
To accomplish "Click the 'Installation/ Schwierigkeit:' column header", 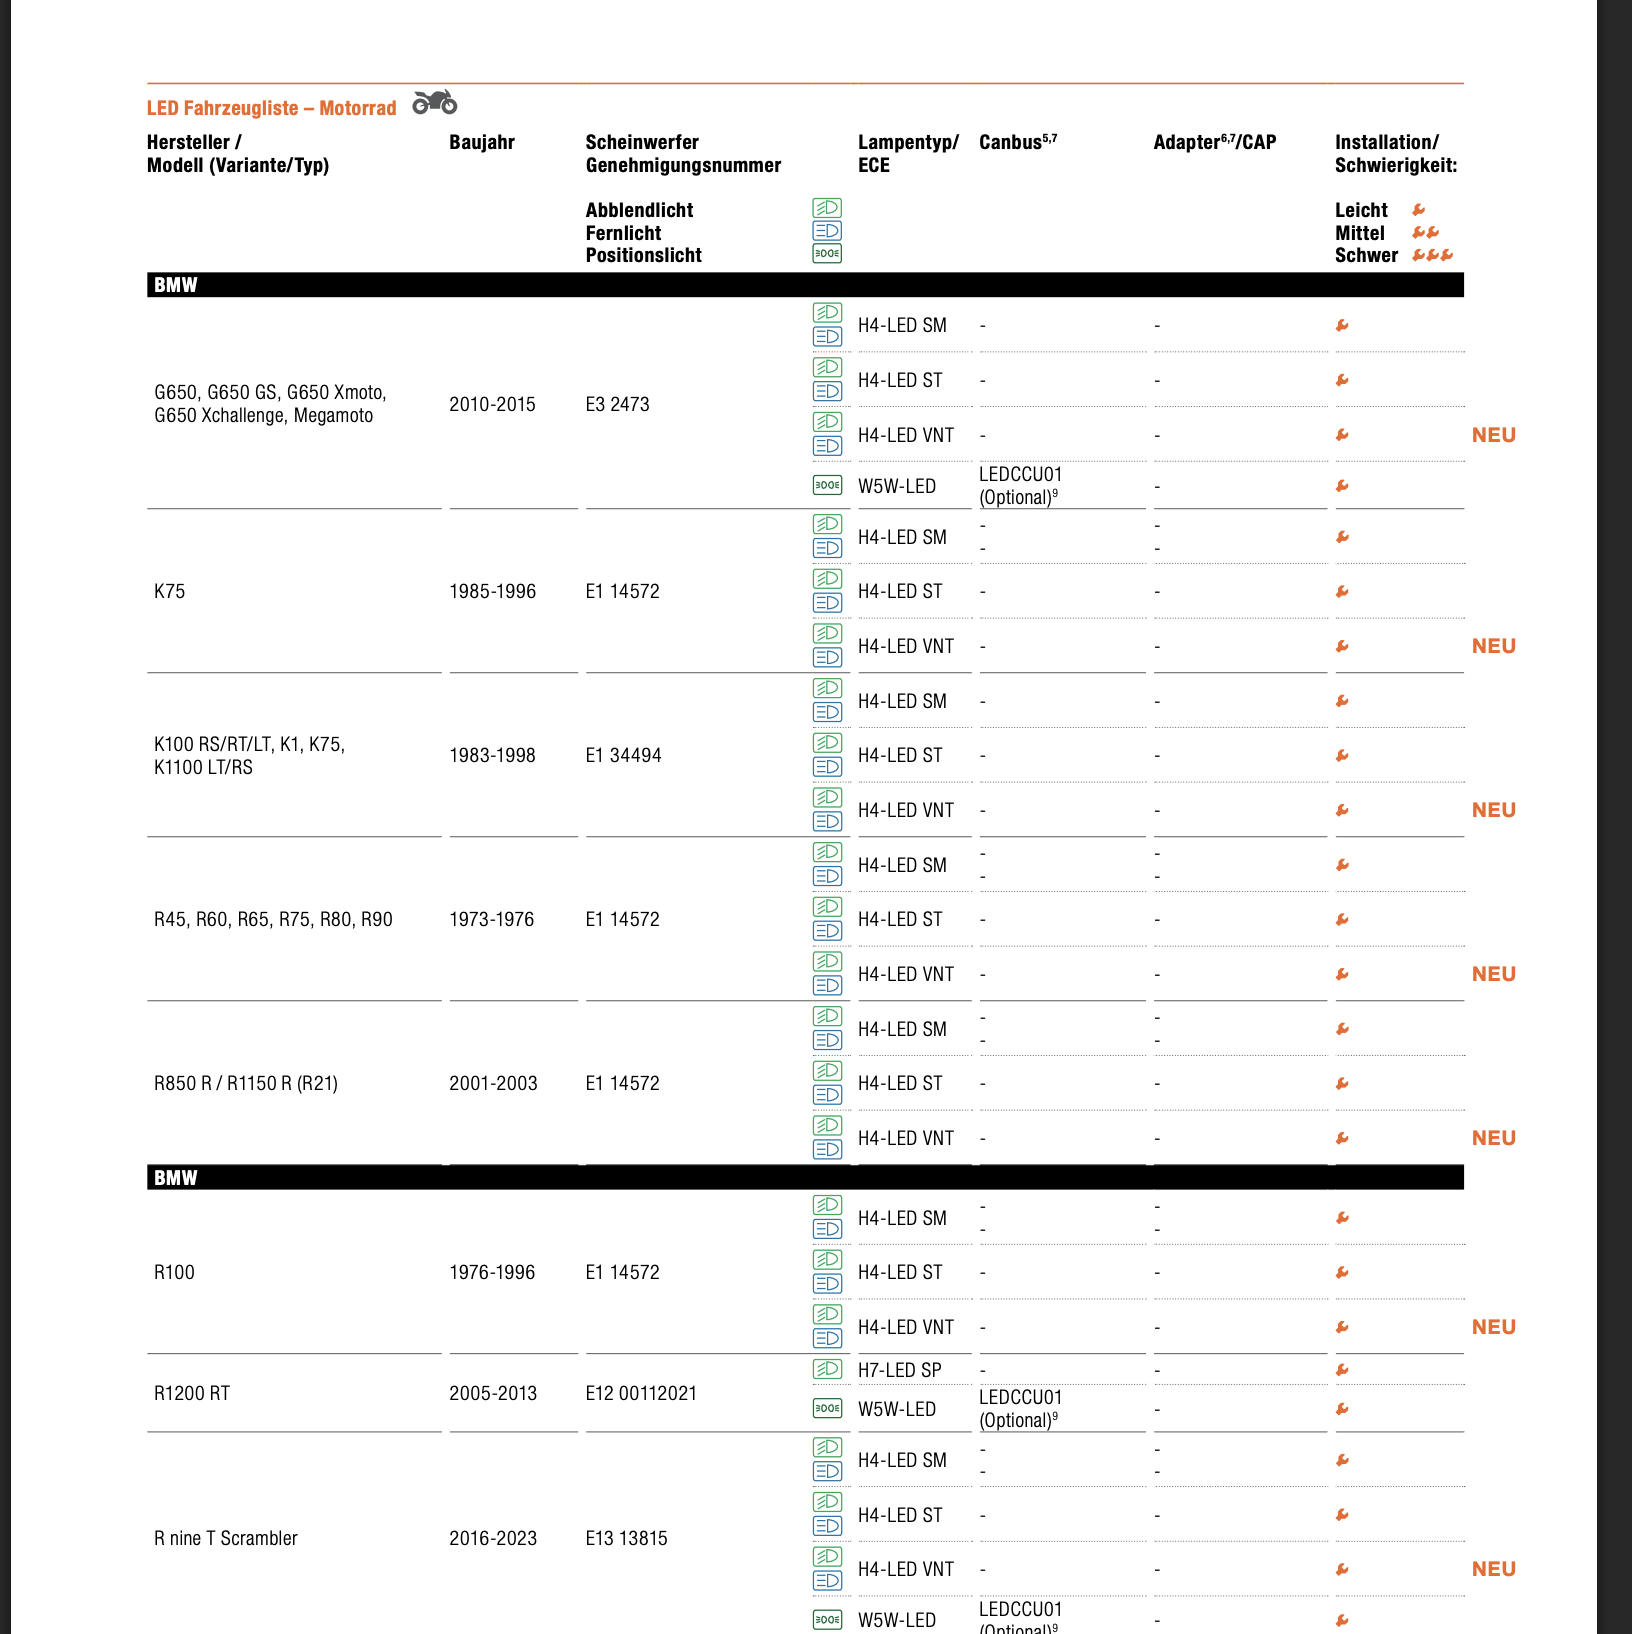I will pos(1396,154).
